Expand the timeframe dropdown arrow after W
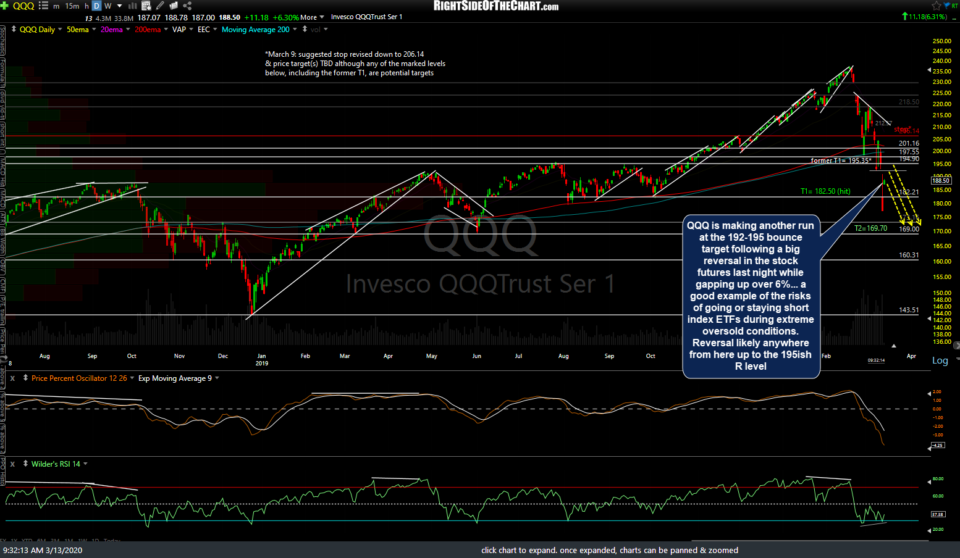960x558 pixels. click(x=119, y=6)
